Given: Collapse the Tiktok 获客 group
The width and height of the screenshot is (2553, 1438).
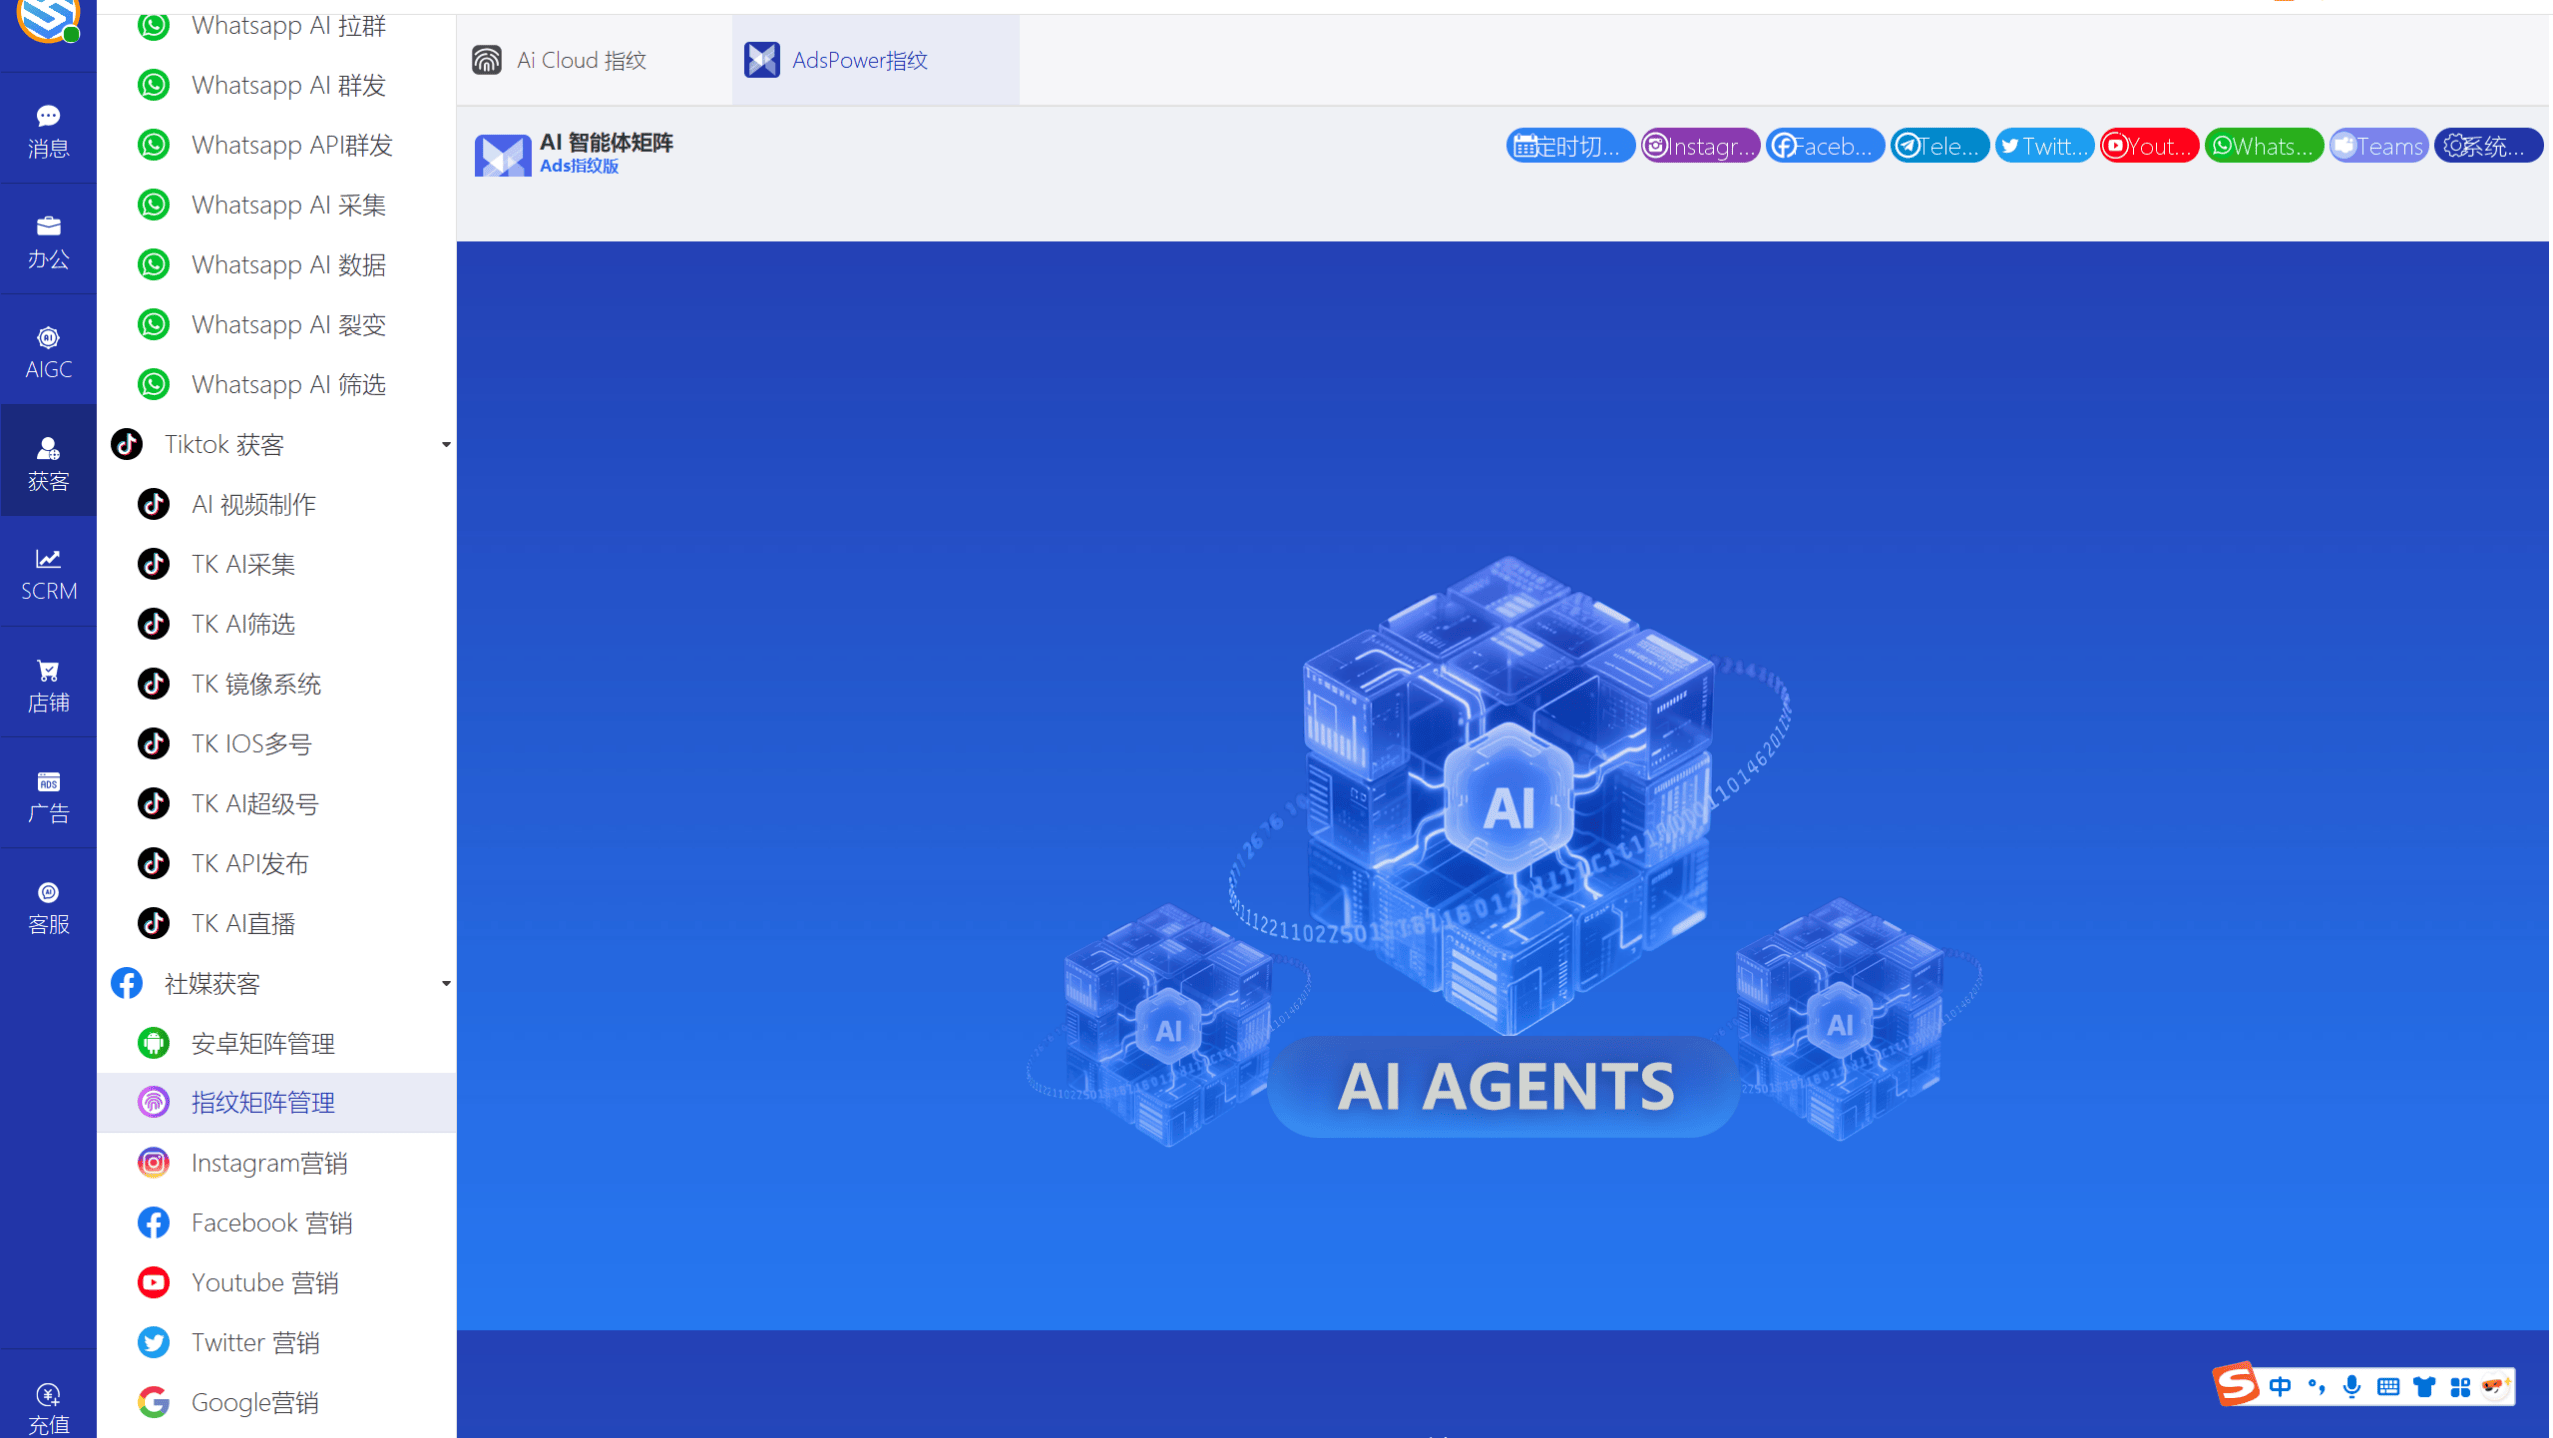Looking at the screenshot, I should [x=446, y=444].
